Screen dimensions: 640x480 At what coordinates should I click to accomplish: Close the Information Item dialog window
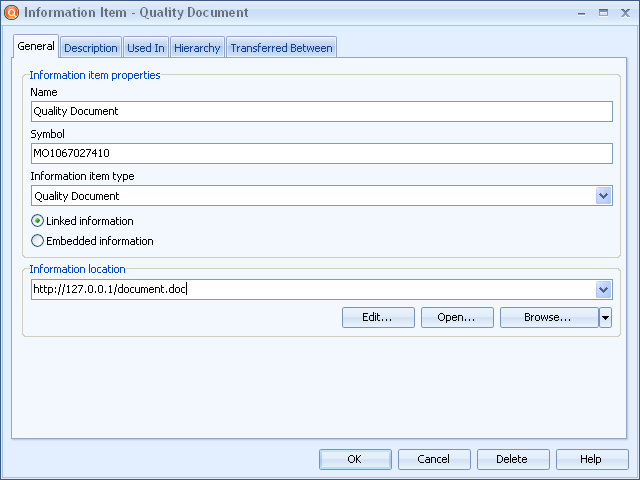(x=623, y=13)
